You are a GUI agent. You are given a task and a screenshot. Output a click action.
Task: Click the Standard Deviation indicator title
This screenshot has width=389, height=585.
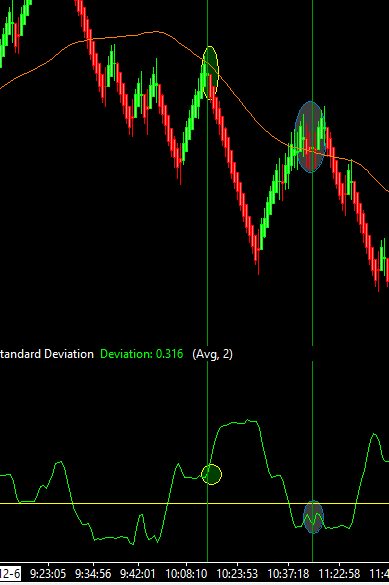(x=46, y=354)
